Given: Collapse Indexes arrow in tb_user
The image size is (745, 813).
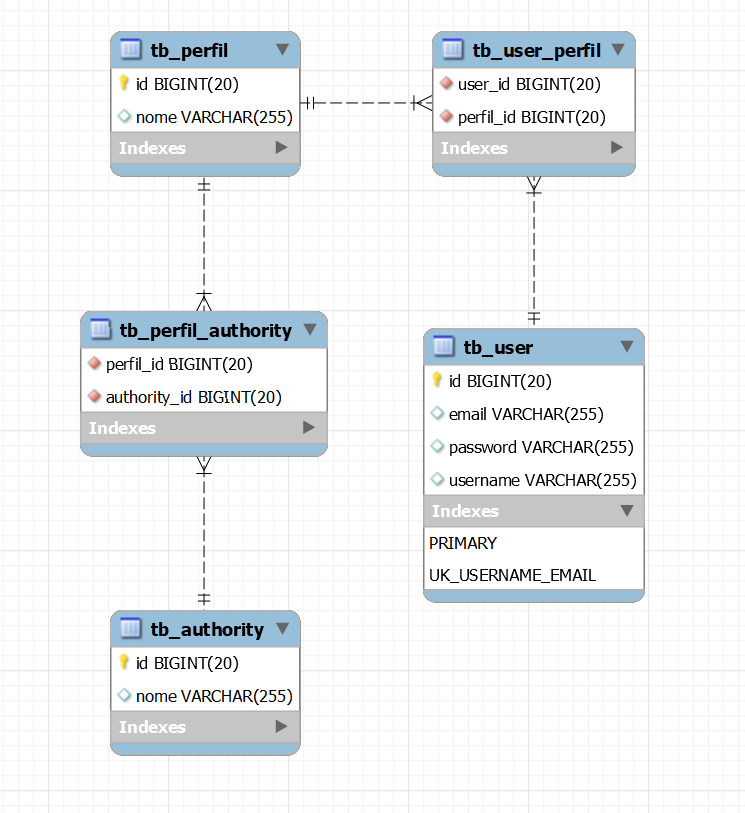Looking at the screenshot, I should tap(627, 511).
